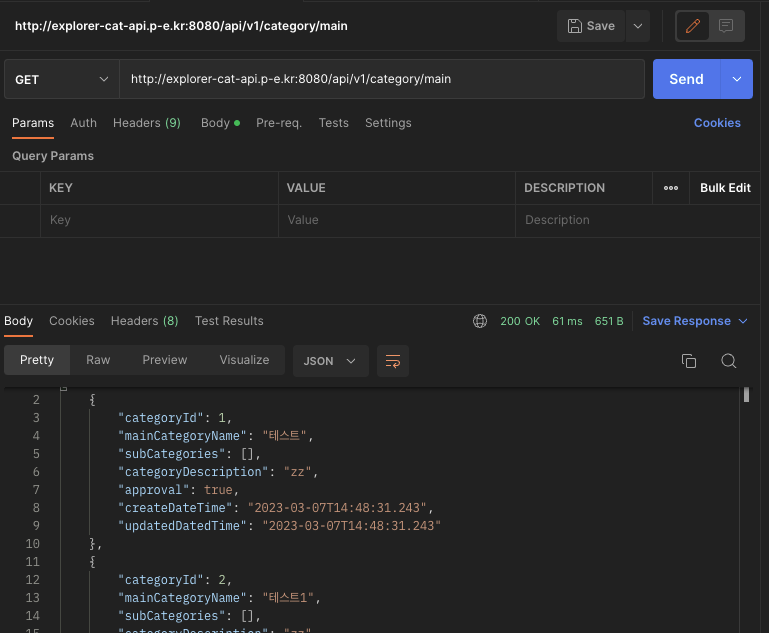Image resolution: width=769 pixels, height=633 pixels.
Task: Open the query params column options ellipsis
Action: 671,188
